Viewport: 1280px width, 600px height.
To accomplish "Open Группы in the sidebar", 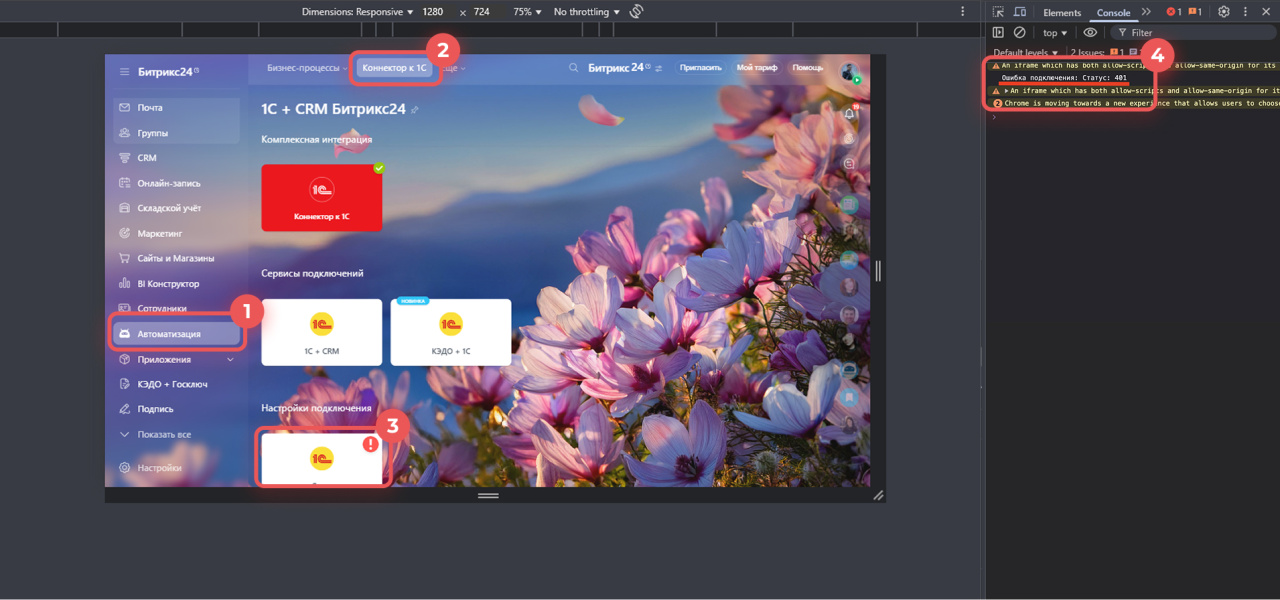I will point(176,132).
